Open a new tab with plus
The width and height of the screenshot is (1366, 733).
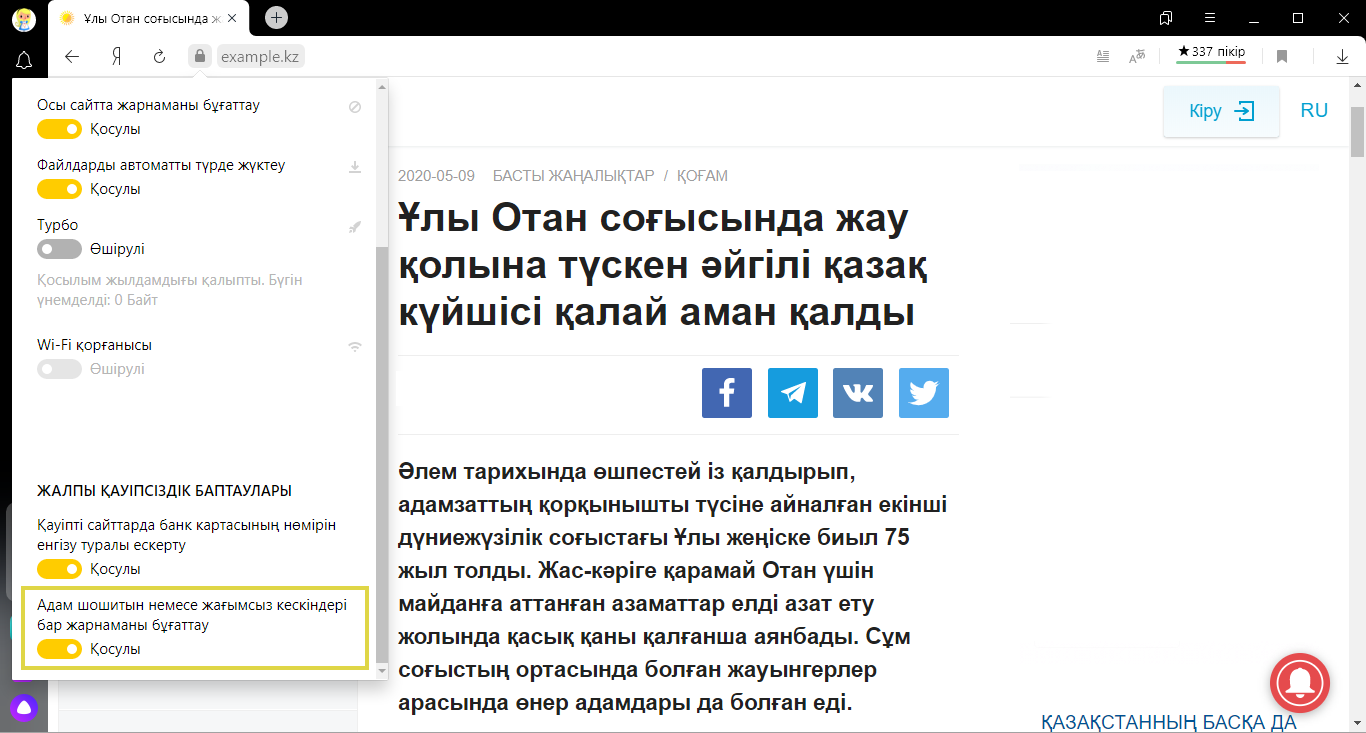pyautogui.click(x=277, y=17)
